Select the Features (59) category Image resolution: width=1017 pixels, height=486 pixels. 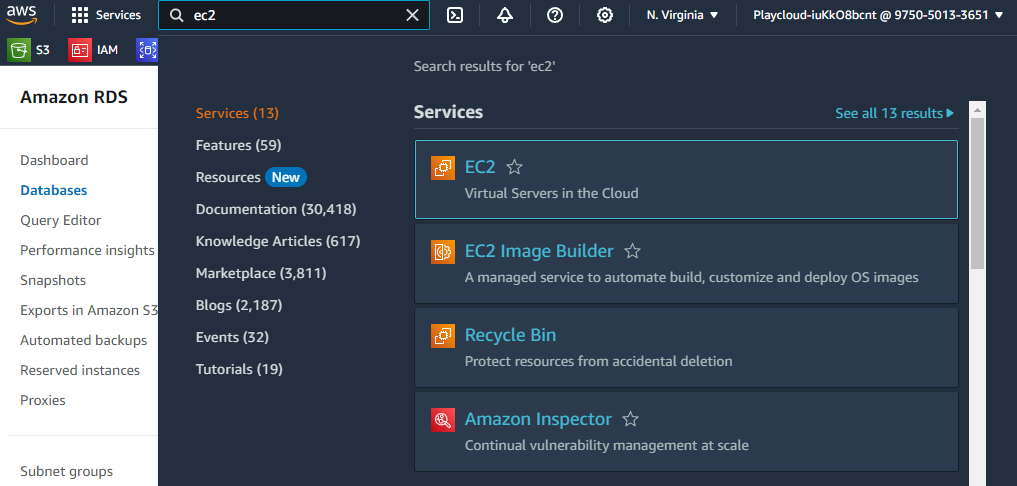tap(238, 145)
